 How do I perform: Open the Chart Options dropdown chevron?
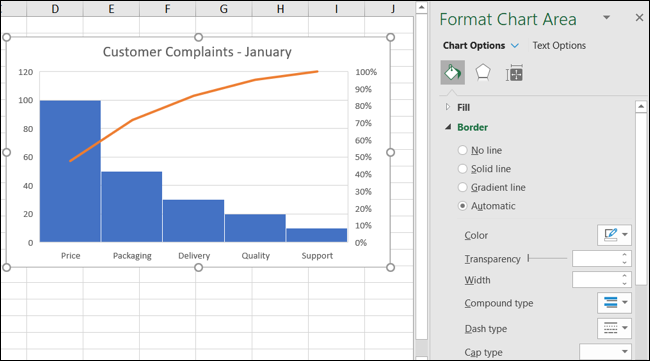coord(514,46)
